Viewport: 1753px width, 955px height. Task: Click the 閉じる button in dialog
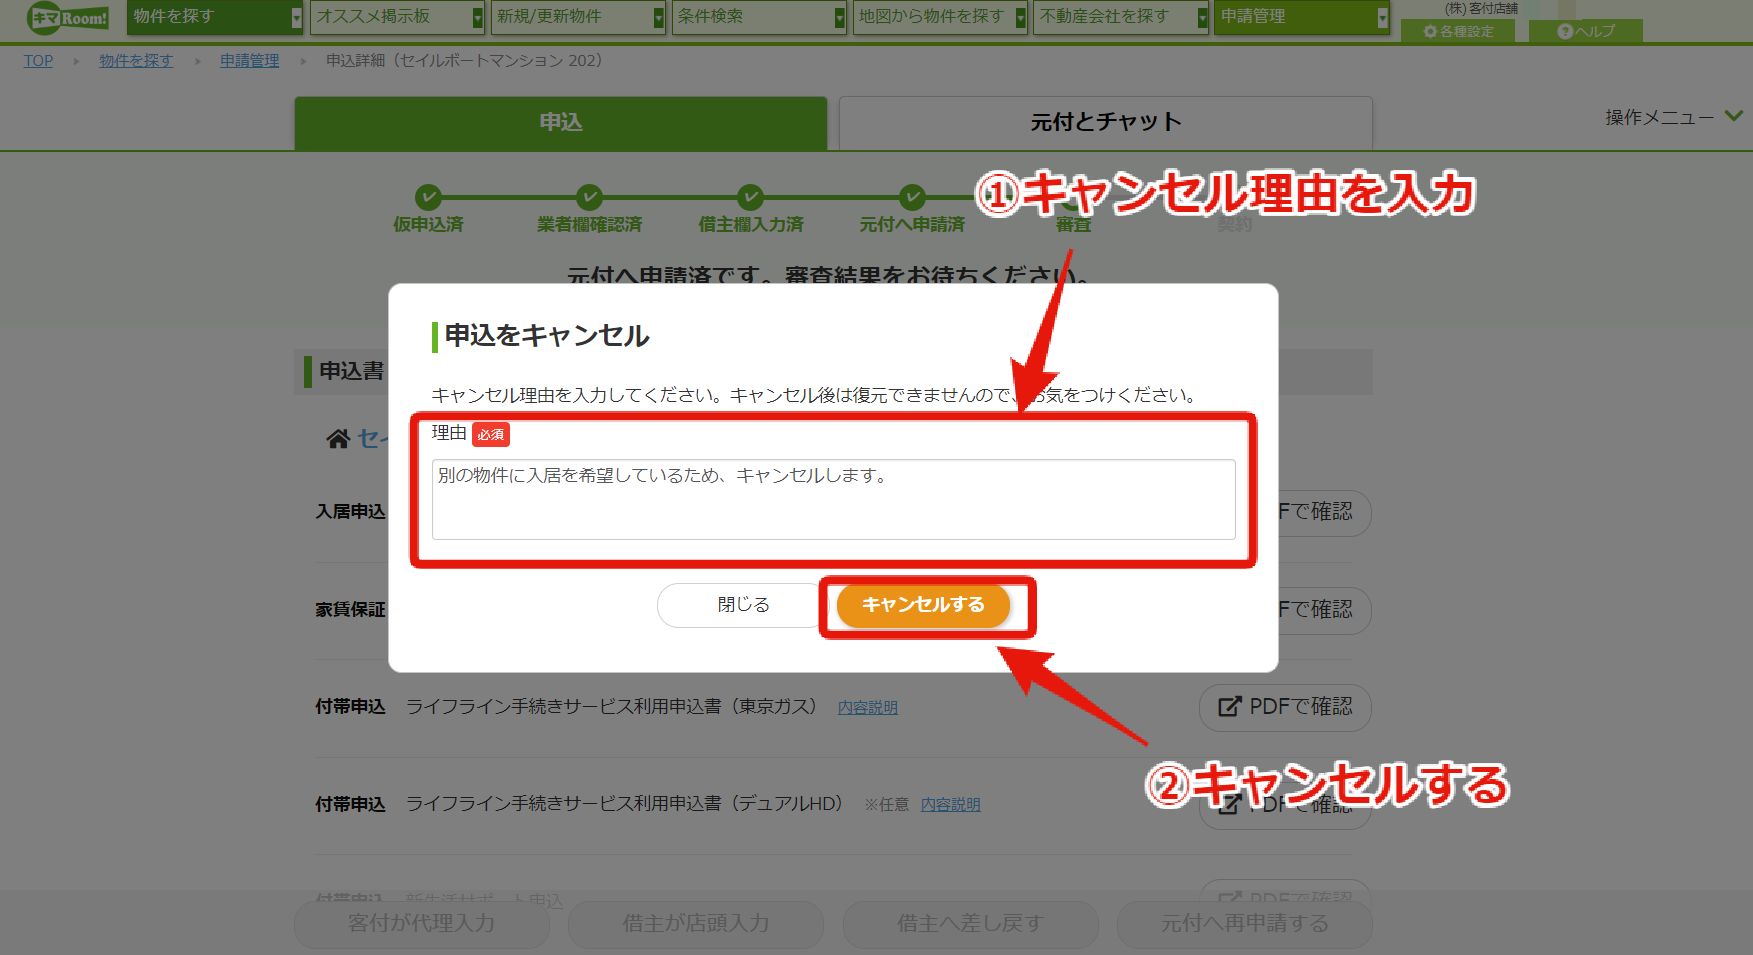[x=743, y=605]
